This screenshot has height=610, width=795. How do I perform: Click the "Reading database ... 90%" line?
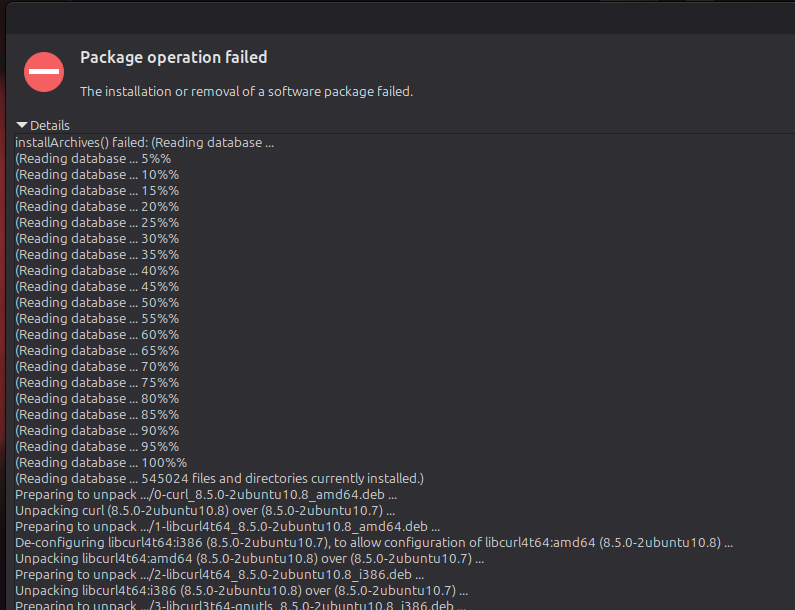[x=97, y=430]
